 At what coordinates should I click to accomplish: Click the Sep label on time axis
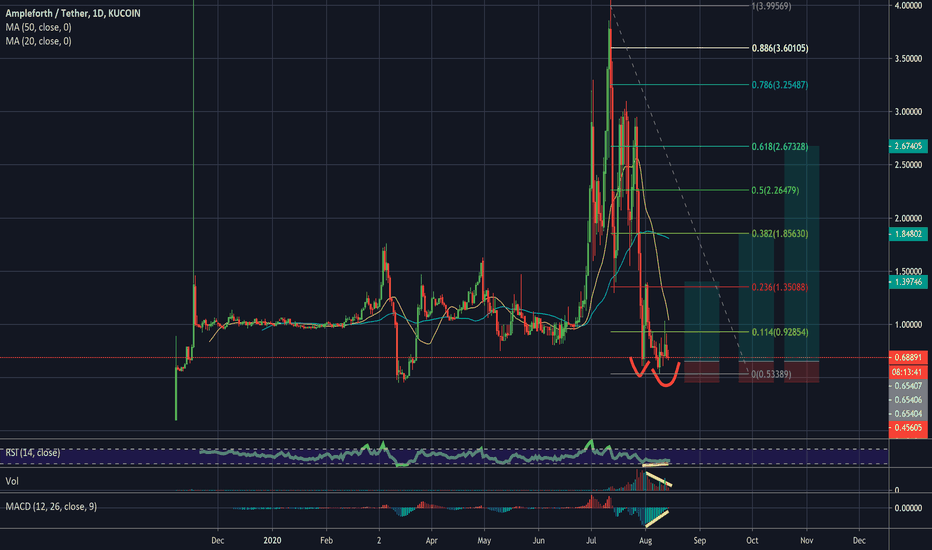click(700, 540)
